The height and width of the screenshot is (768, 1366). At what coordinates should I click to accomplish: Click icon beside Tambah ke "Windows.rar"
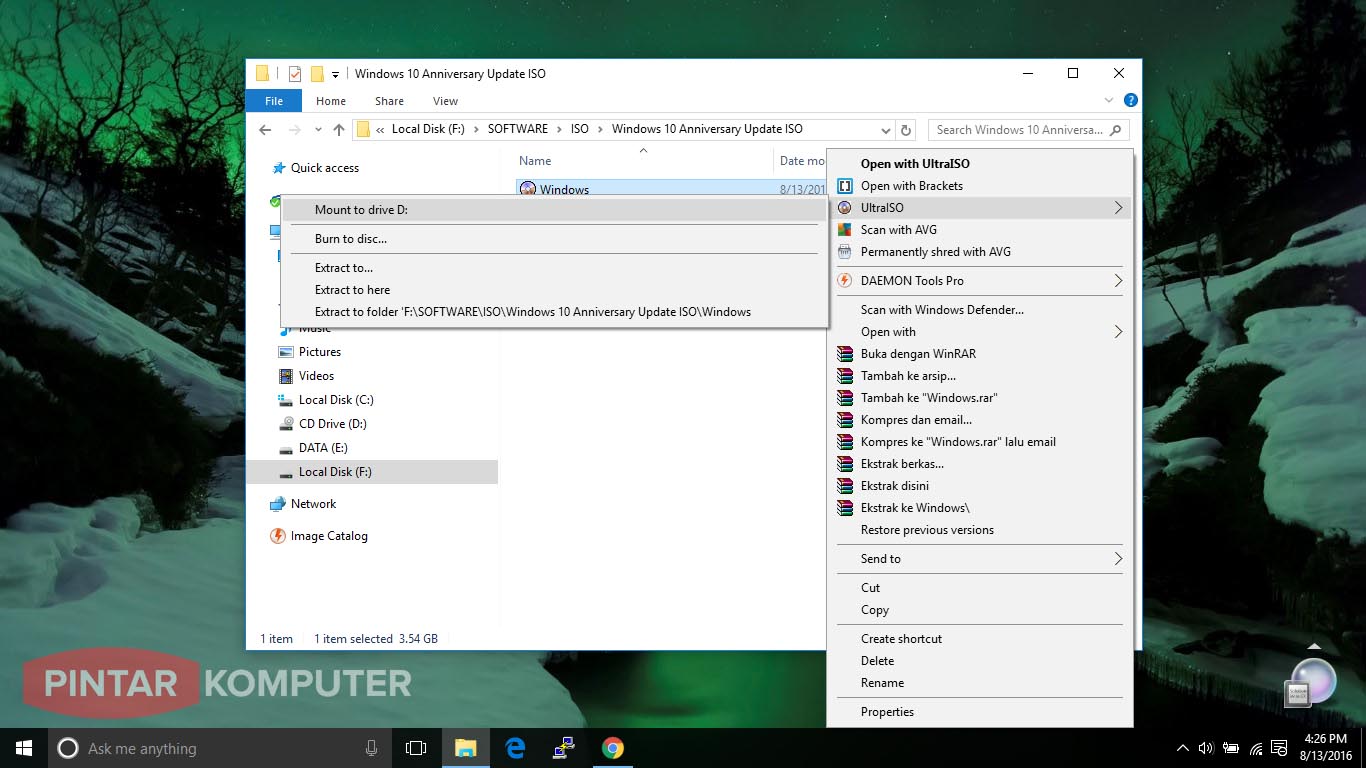[x=844, y=398]
